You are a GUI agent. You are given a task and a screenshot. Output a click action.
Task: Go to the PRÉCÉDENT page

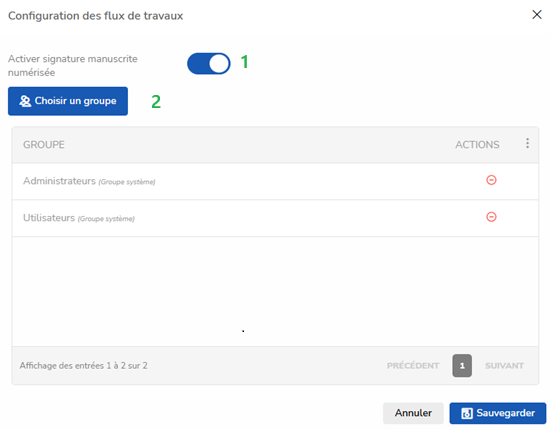click(x=413, y=366)
